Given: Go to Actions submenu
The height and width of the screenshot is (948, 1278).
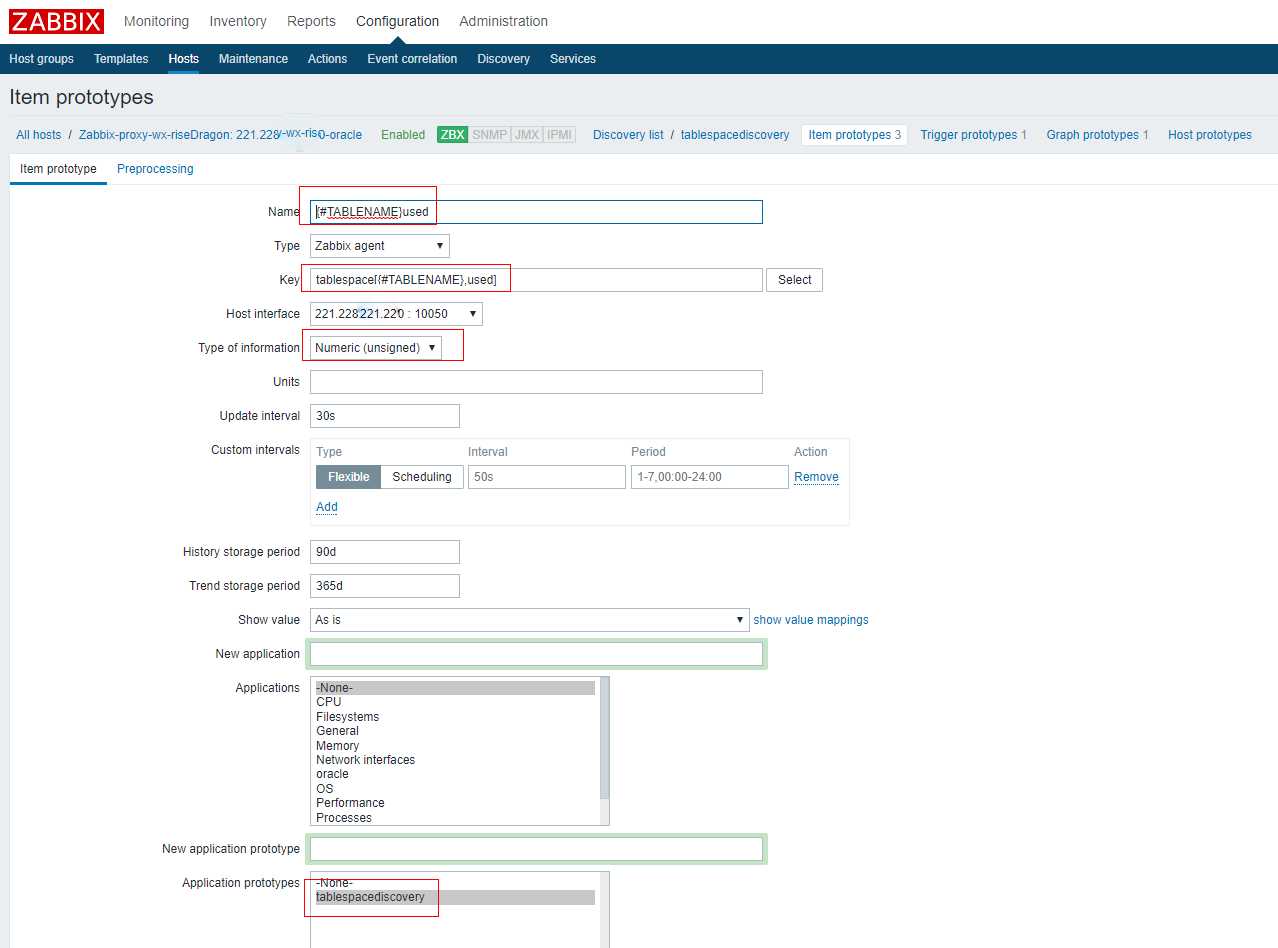Looking at the screenshot, I should pyautogui.click(x=327, y=59).
